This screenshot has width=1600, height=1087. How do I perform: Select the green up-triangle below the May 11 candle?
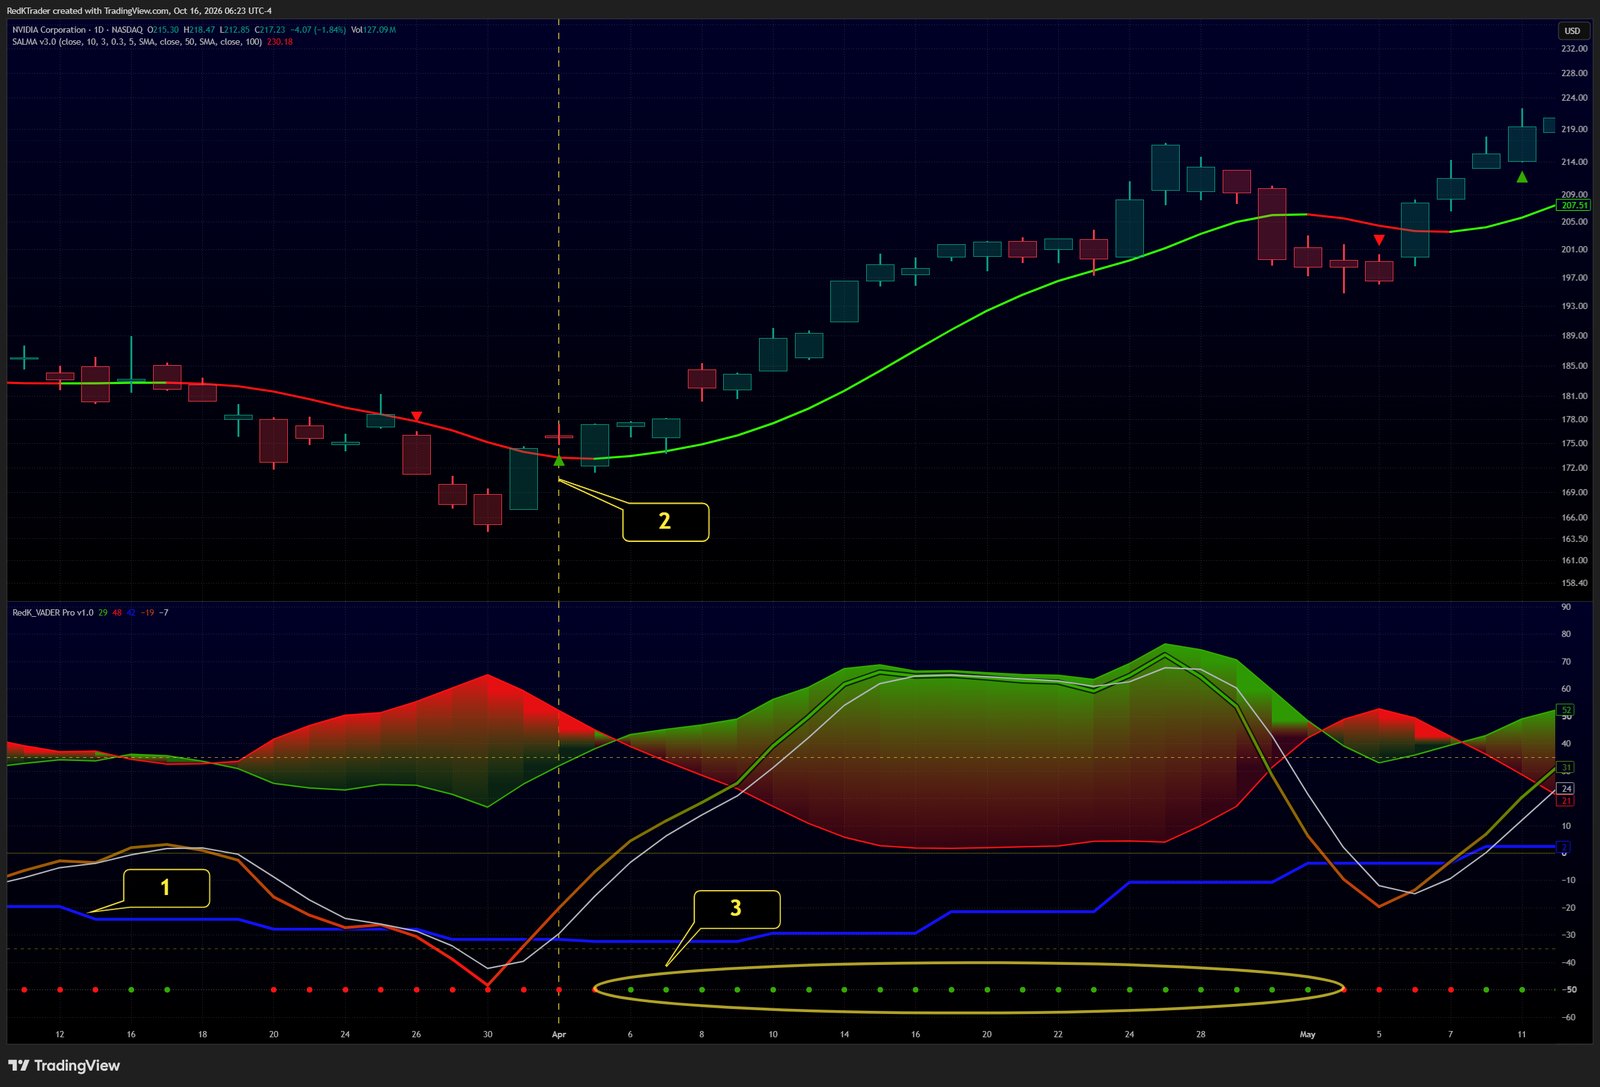(1522, 177)
